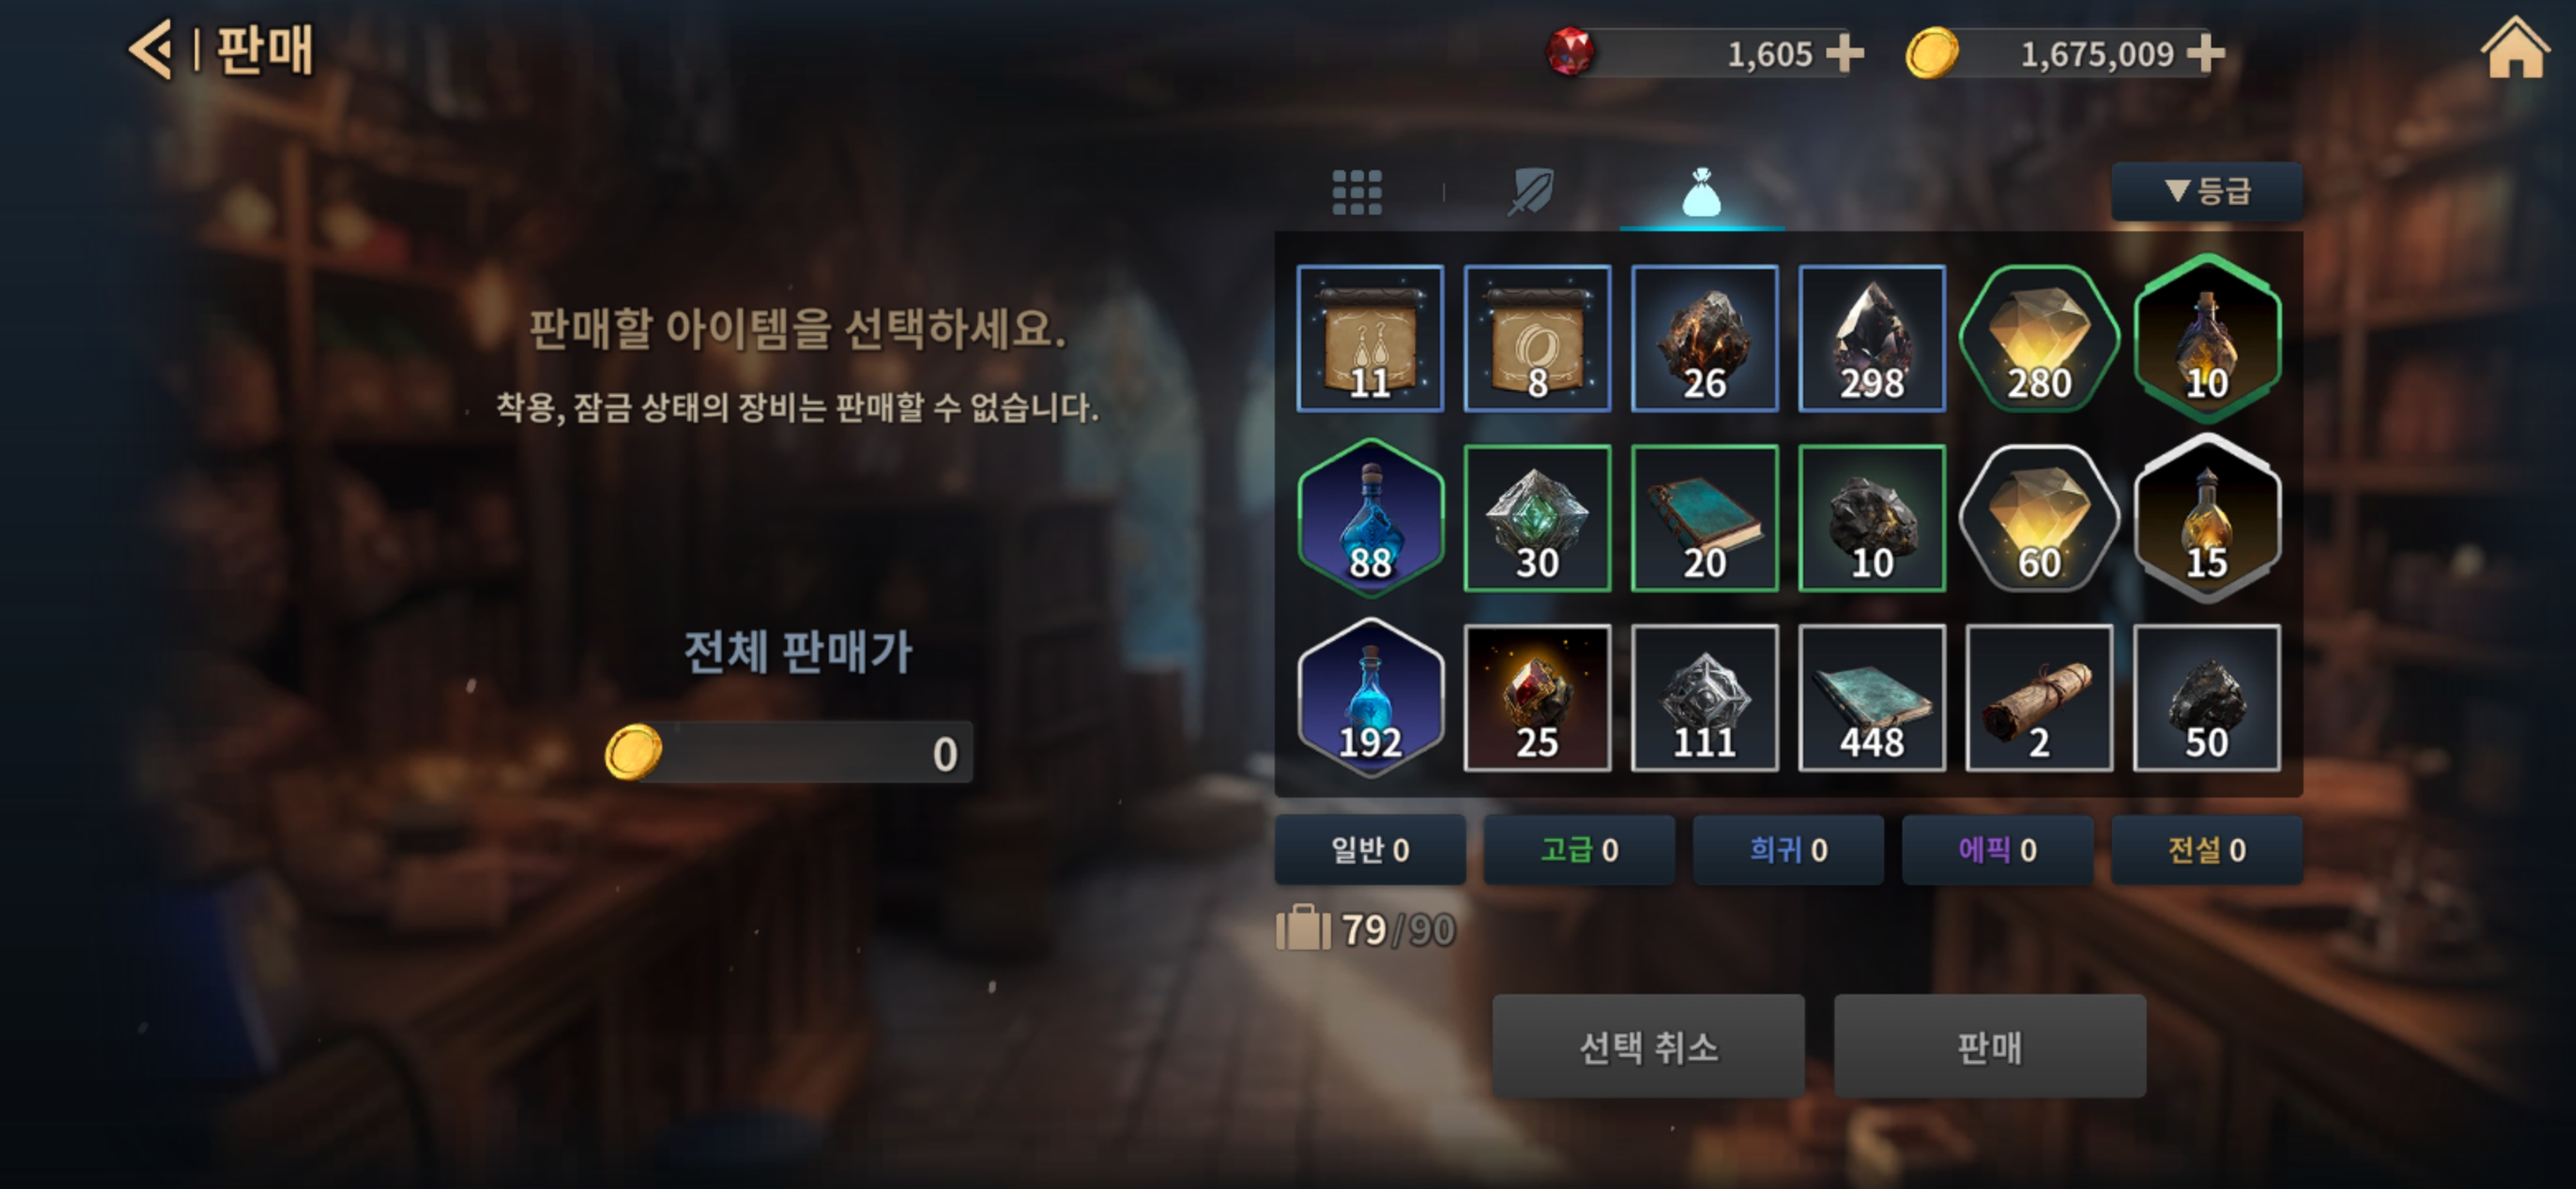Select the teal book item with count 20
The width and height of the screenshot is (2576, 1189).
pyautogui.click(x=1704, y=518)
